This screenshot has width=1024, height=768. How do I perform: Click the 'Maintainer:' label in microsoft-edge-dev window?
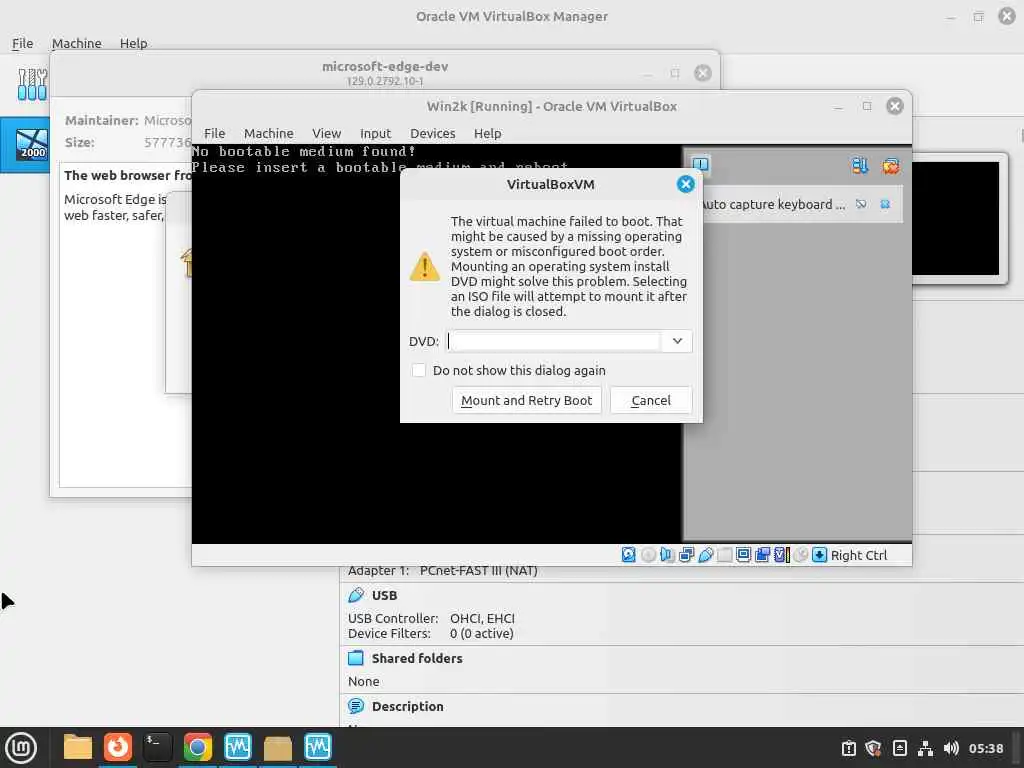pyautogui.click(x=101, y=120)
